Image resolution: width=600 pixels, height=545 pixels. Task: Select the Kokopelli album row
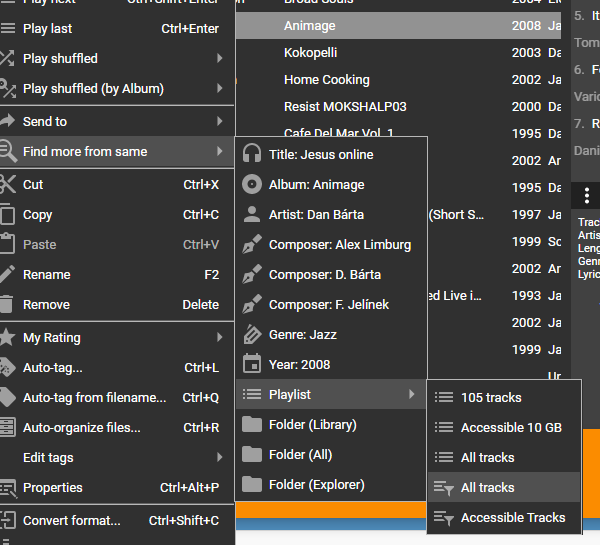[x=398, y=52]
